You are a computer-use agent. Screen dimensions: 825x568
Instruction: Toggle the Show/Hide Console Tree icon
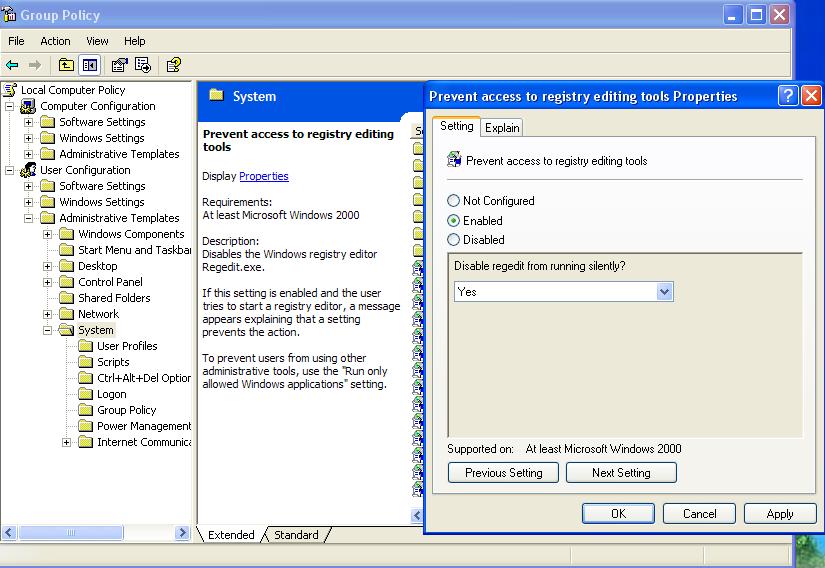[x=90, y=65]
